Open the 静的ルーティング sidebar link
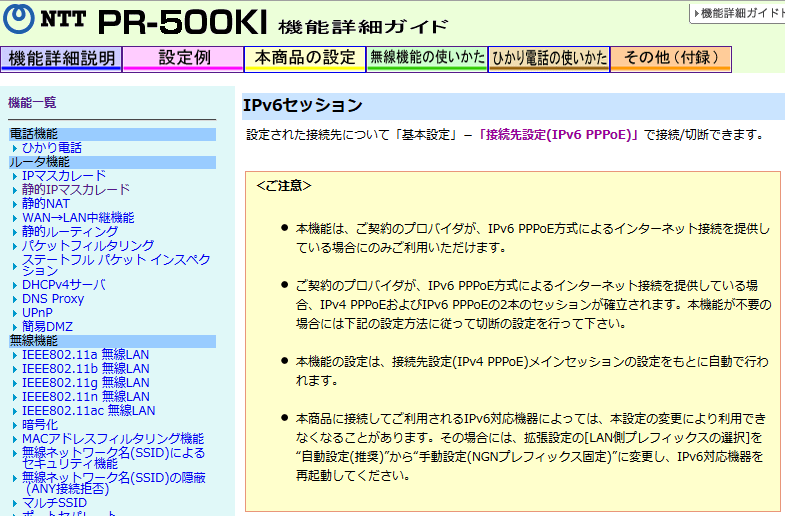Viewport: 785px width, 516px height. click(x=70, y=232)
